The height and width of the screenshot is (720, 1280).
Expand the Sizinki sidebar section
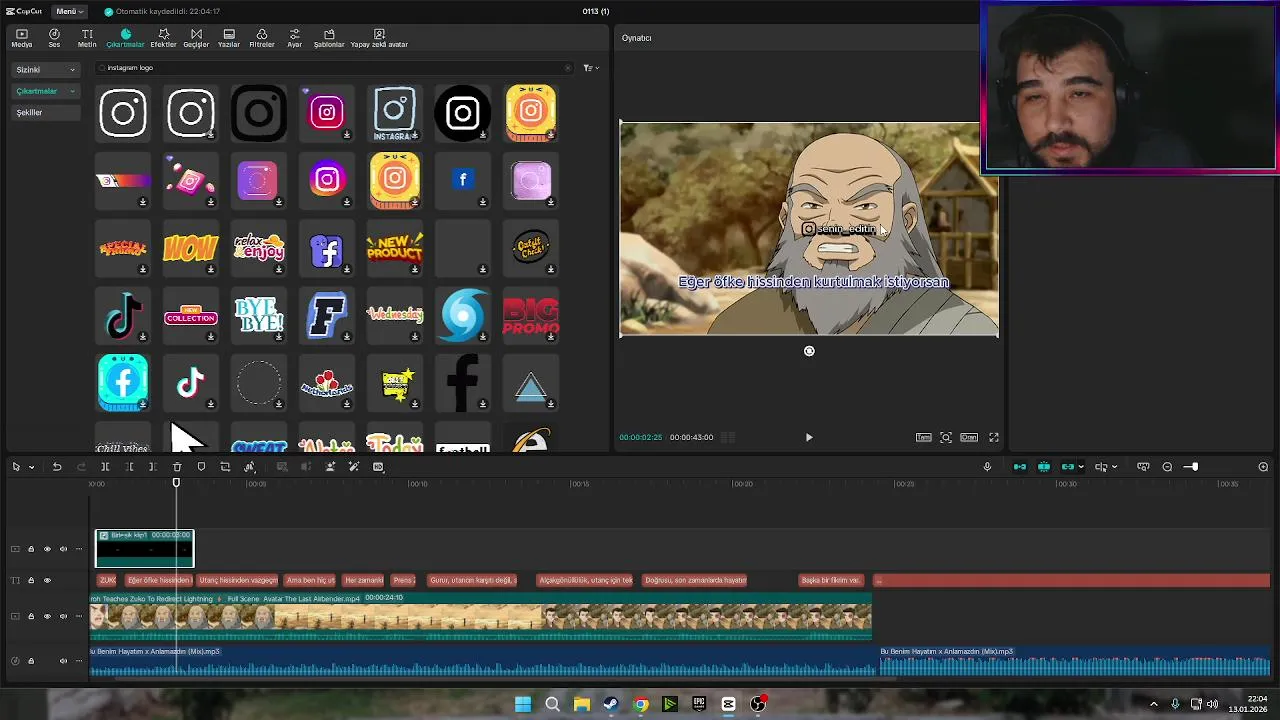(45, 70)
